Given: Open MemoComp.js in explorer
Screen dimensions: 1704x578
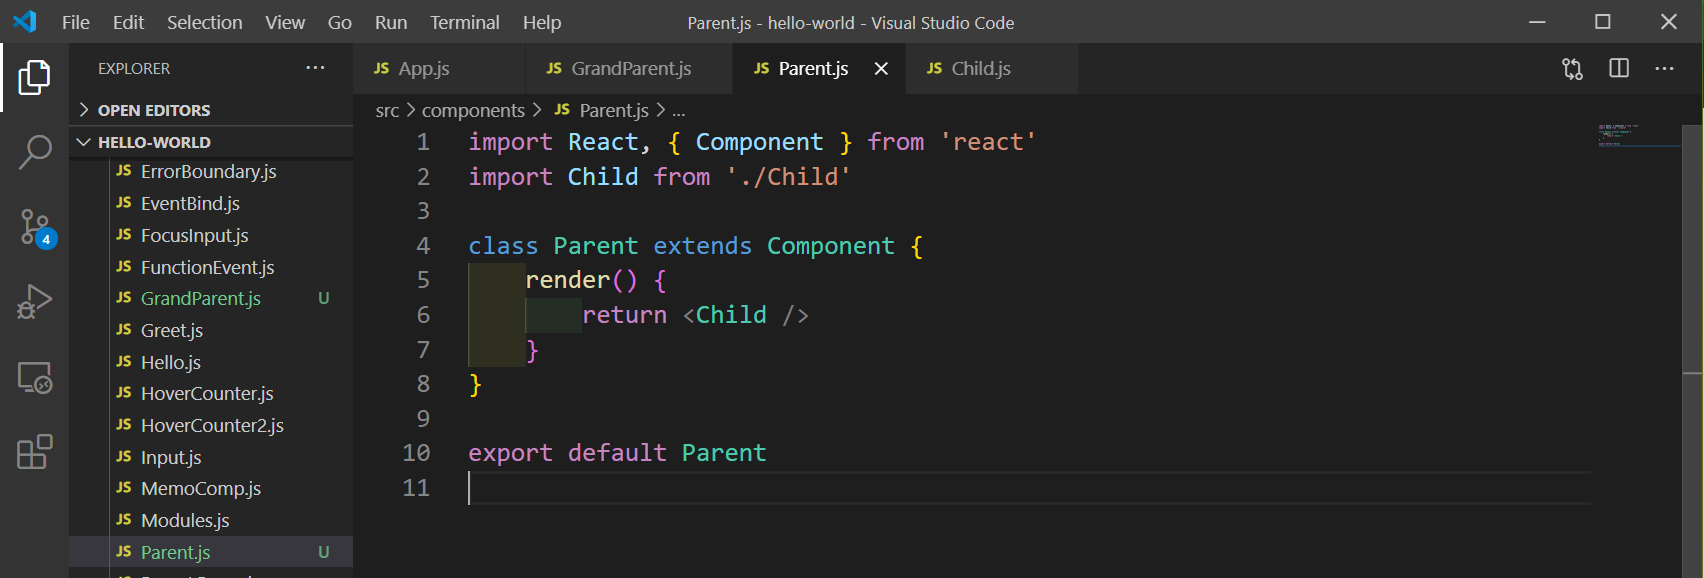Looking at the screenshot, I should tap(211, 488).
